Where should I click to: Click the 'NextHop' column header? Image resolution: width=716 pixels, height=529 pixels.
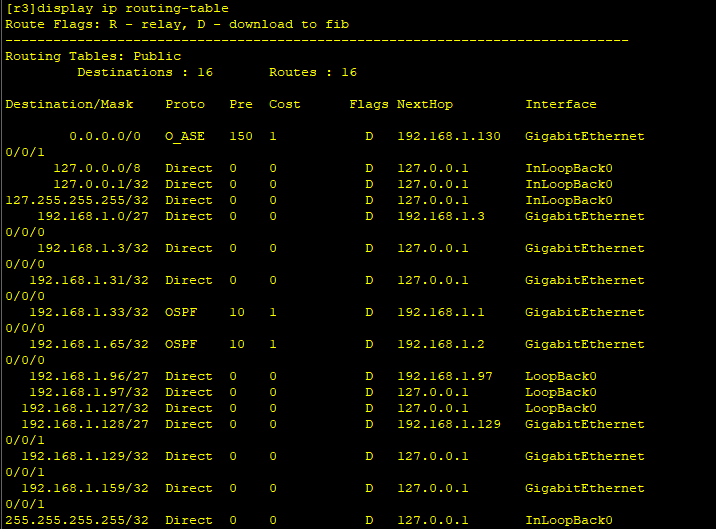coord(425,104)
